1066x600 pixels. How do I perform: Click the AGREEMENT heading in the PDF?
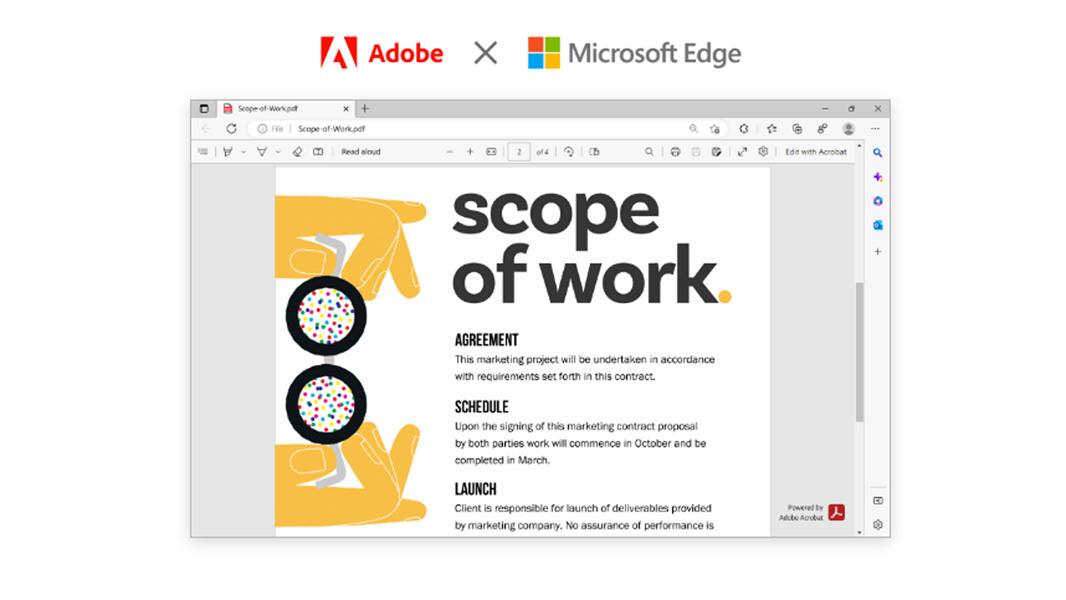click(487, 340)
